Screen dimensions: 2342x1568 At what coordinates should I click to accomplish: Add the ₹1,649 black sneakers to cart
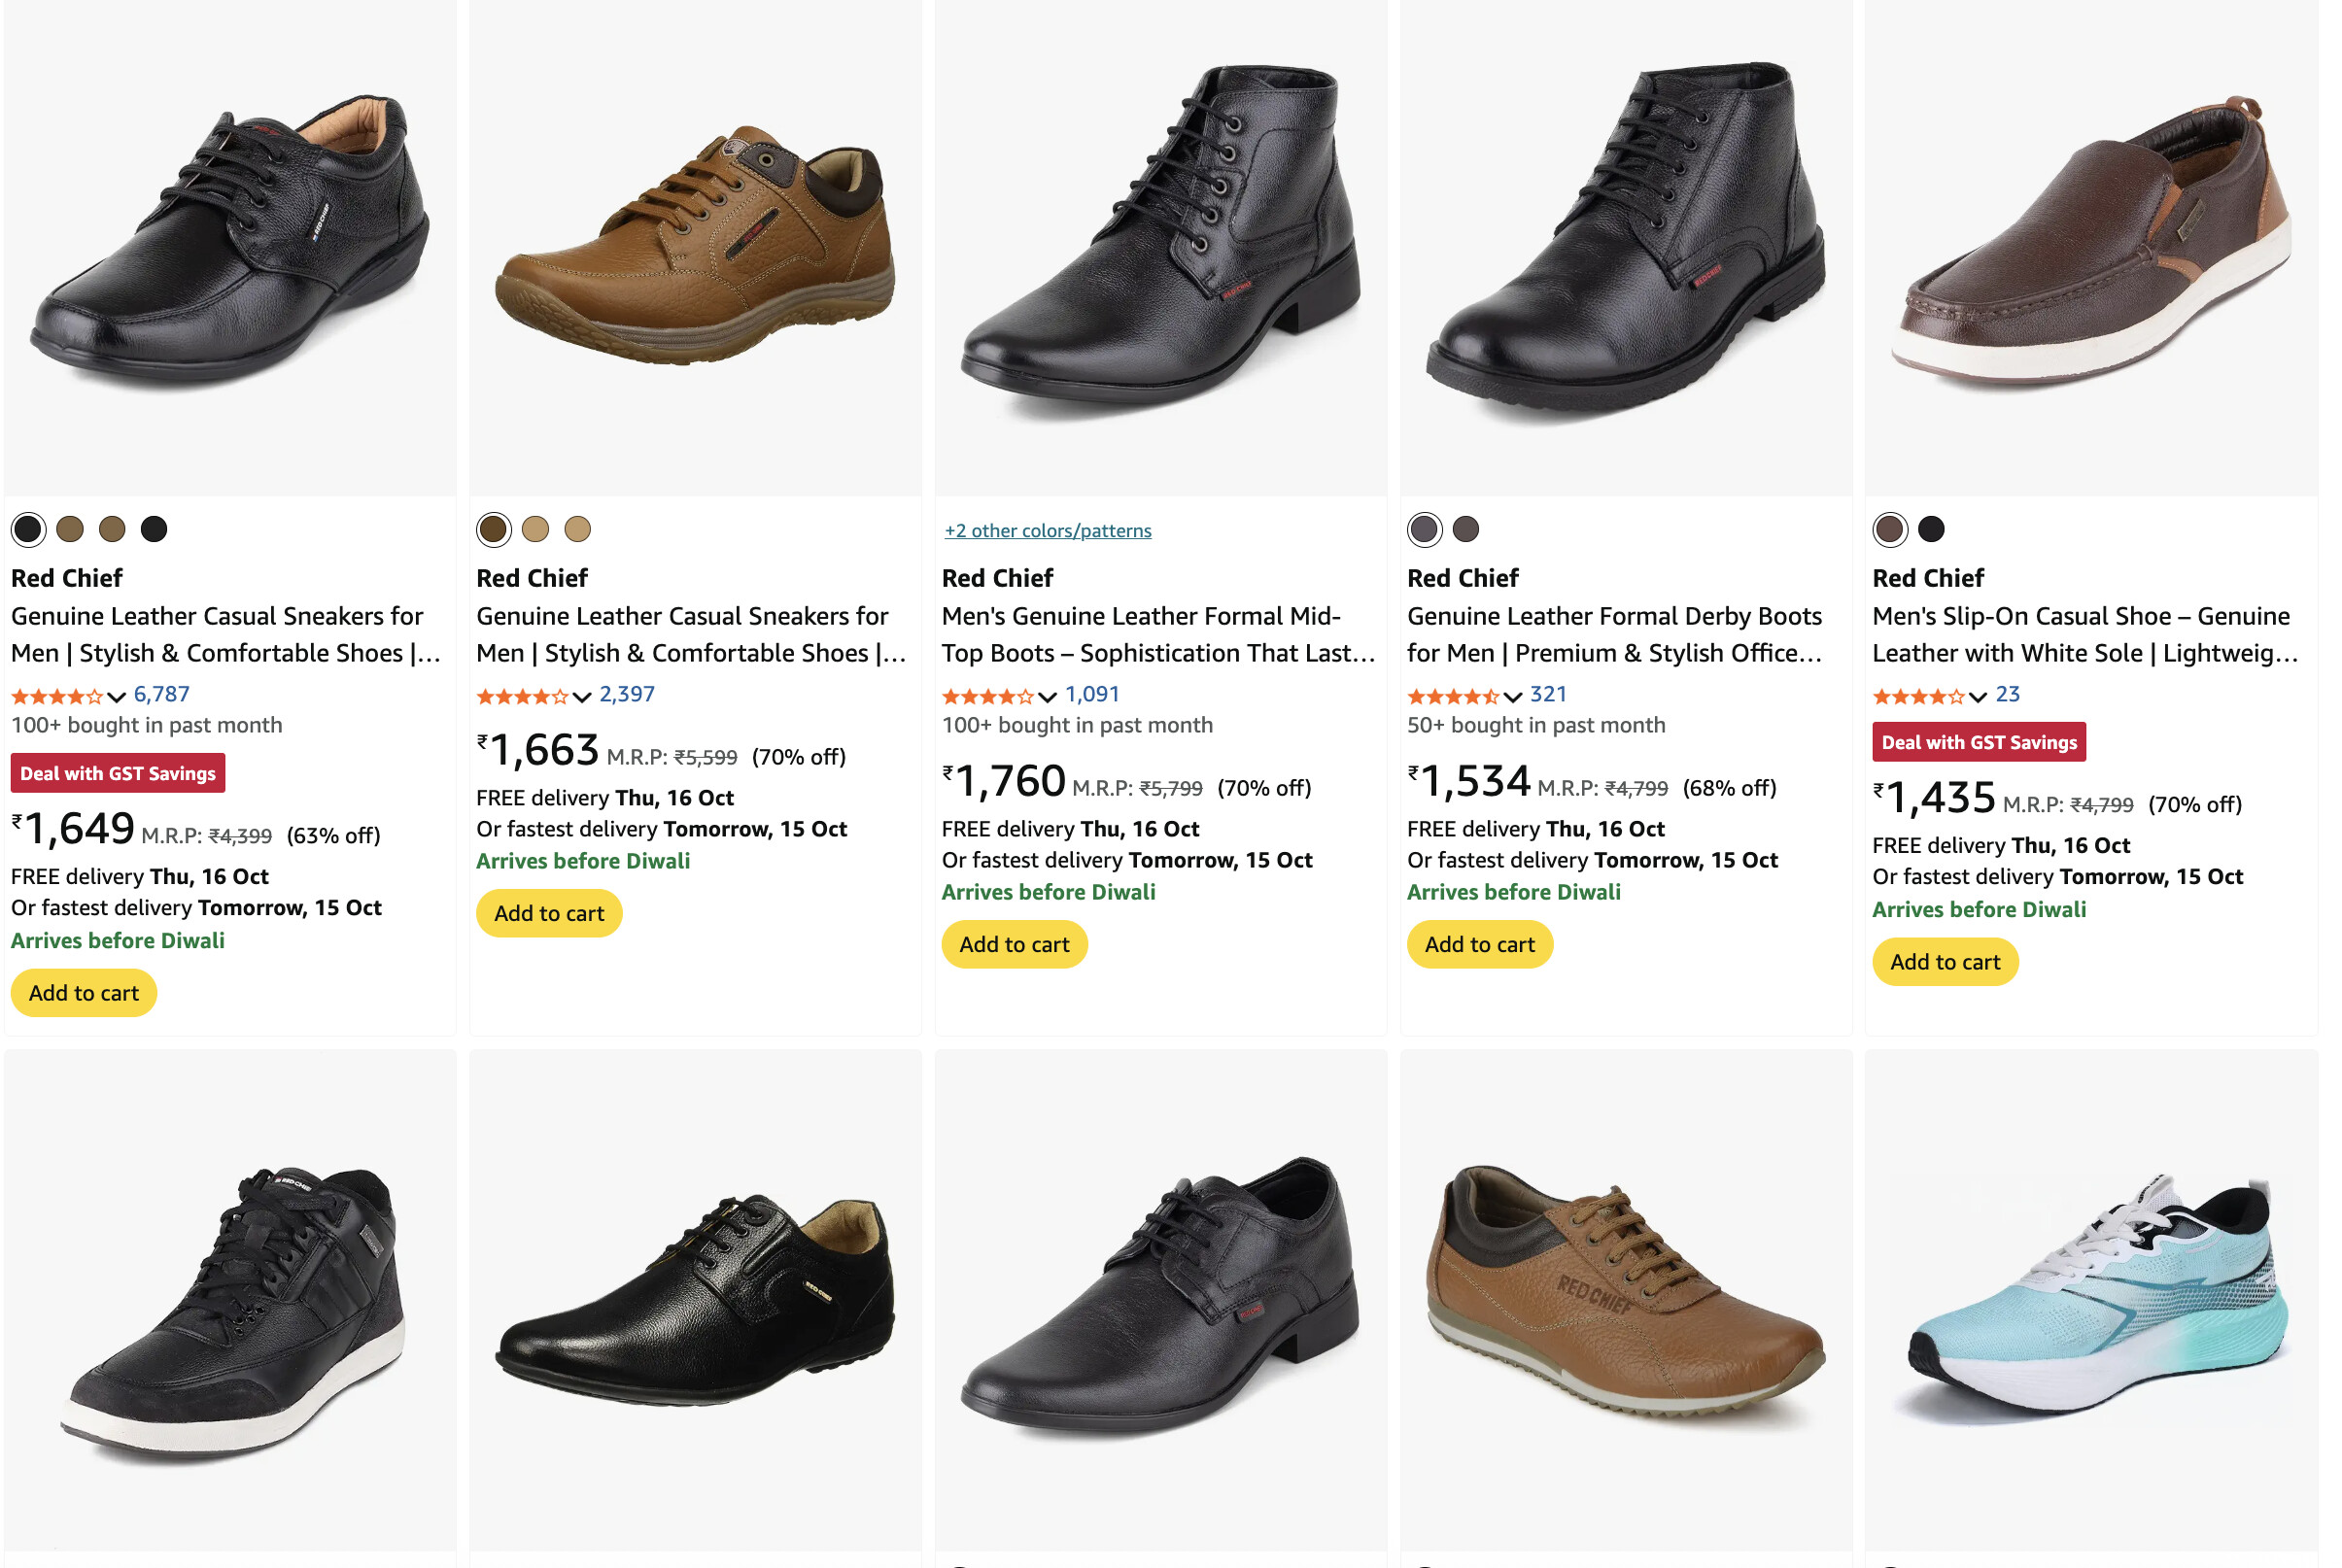click(x=84, y=993)
